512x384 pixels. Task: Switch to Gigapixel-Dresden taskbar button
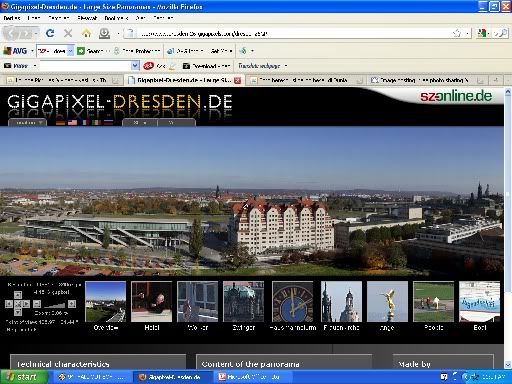pyautogui.click(x=172, y=377)
